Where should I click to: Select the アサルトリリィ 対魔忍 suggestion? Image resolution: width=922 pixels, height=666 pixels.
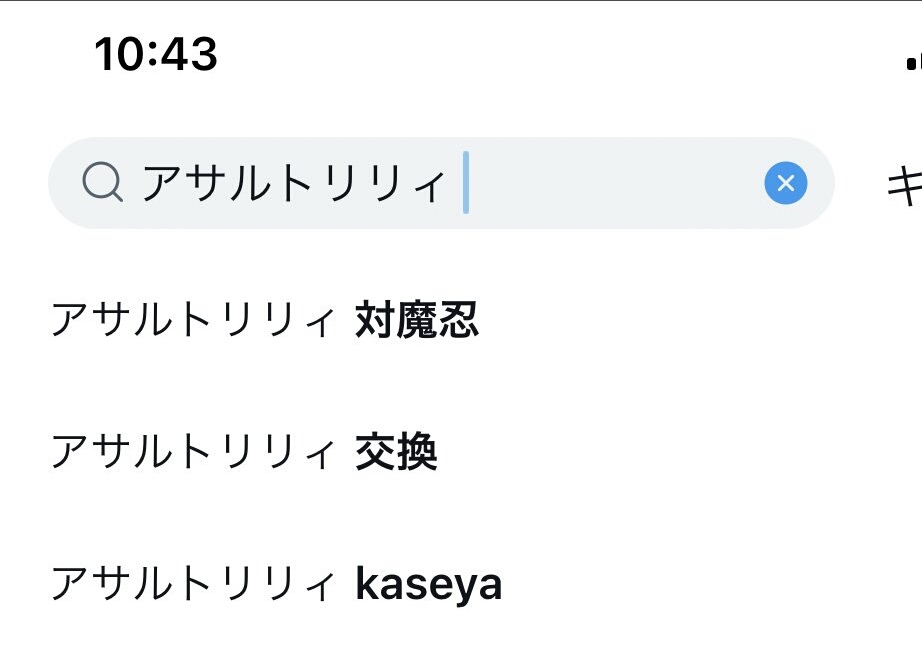pyautogui.click(x=265, y=320)
